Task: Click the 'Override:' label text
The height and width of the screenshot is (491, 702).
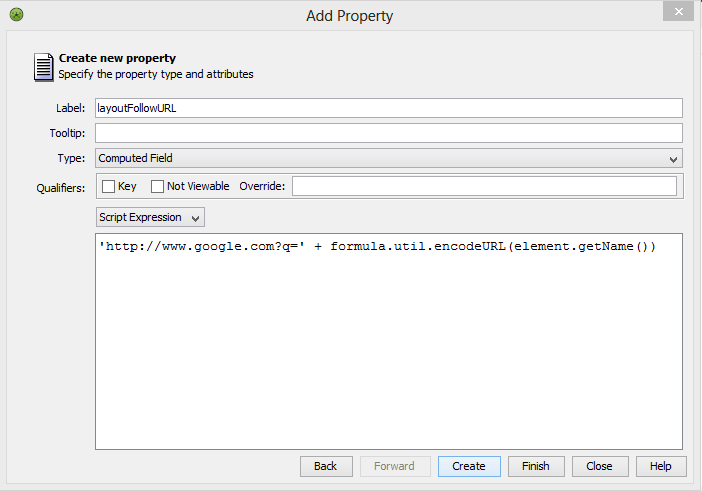Action: click(262, 186)
